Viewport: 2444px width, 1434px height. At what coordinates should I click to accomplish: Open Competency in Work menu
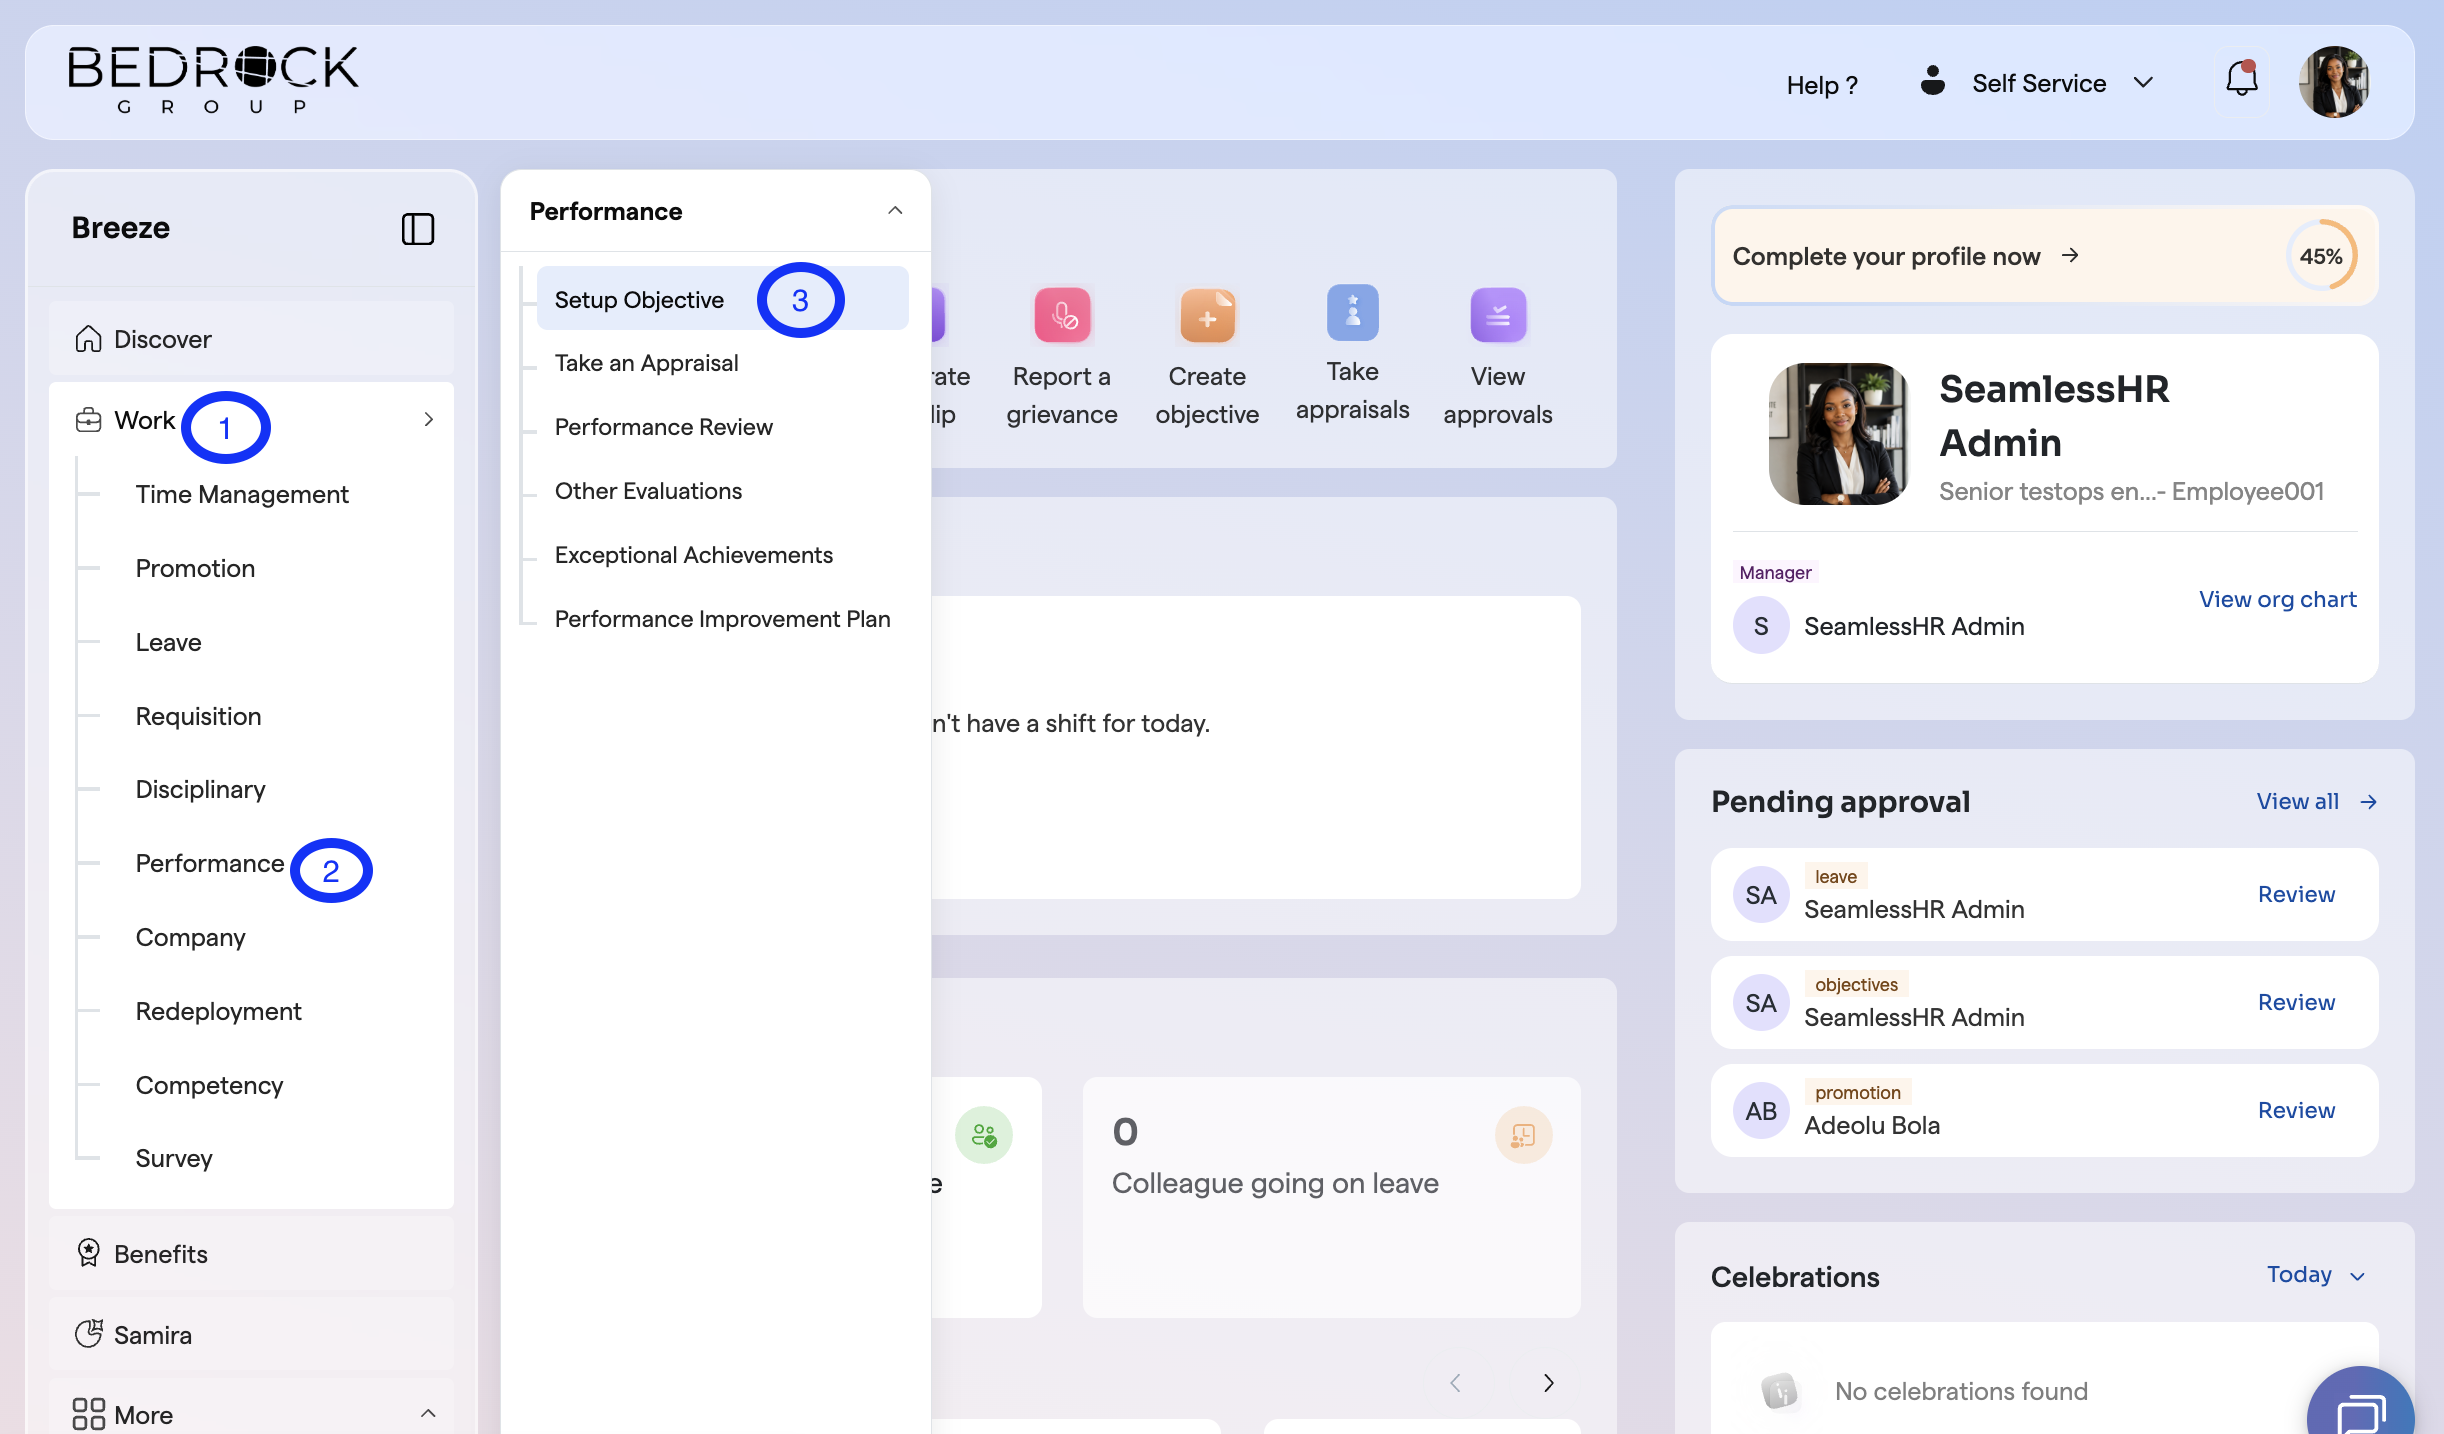tap(209, 1085)
